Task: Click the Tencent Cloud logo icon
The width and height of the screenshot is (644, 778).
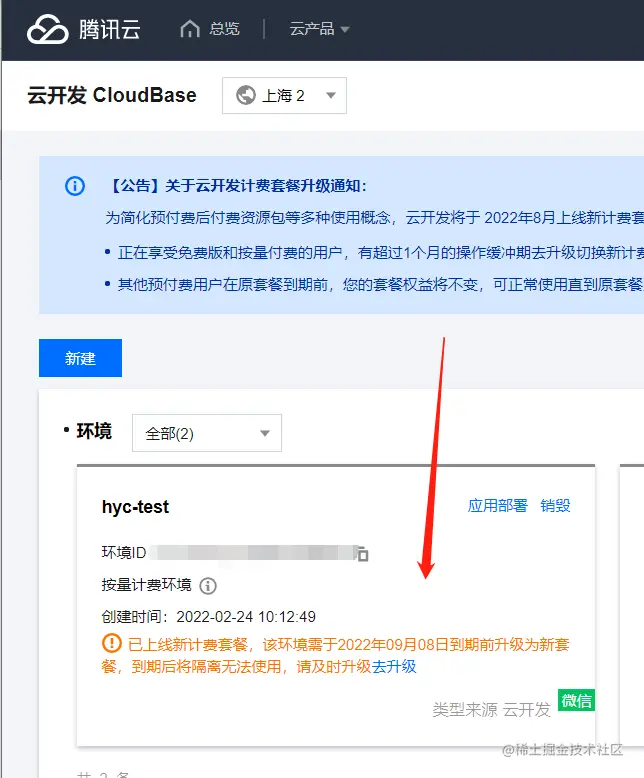Action: (x=48, y=29)
